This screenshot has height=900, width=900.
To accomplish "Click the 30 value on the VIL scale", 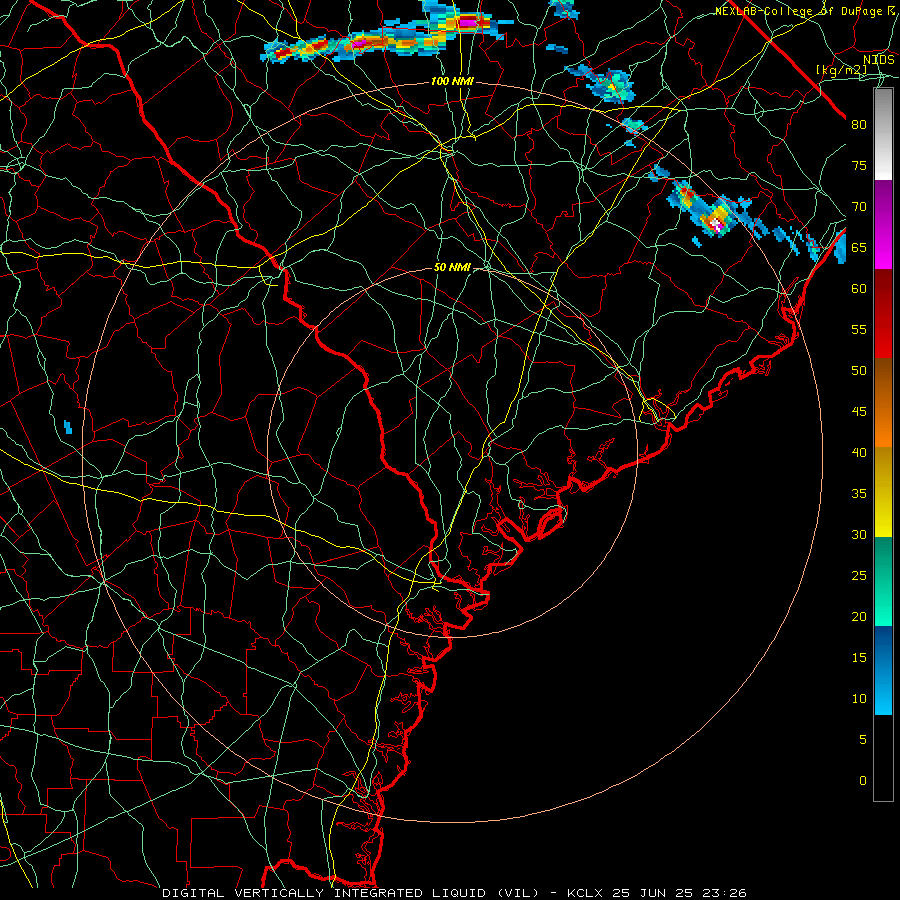I will 859,535.
